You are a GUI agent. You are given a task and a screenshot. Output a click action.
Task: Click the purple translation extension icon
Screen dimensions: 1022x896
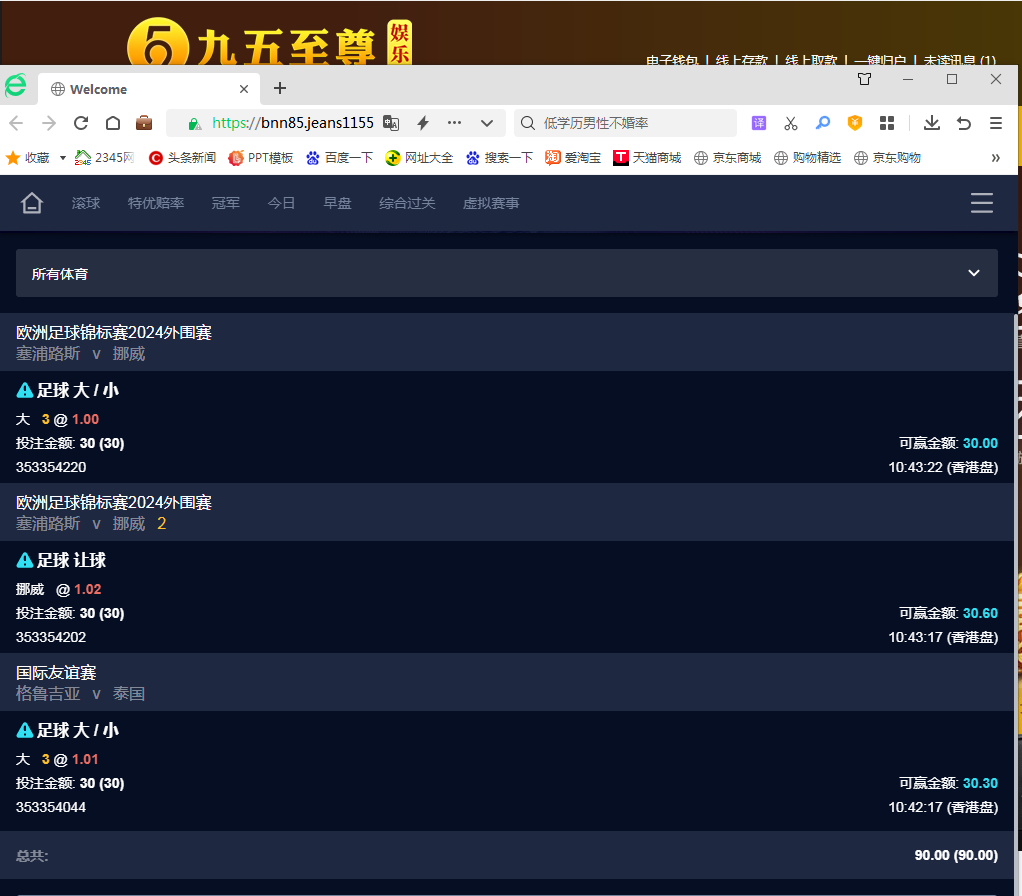pyautogui.click(x=759, y=123)
